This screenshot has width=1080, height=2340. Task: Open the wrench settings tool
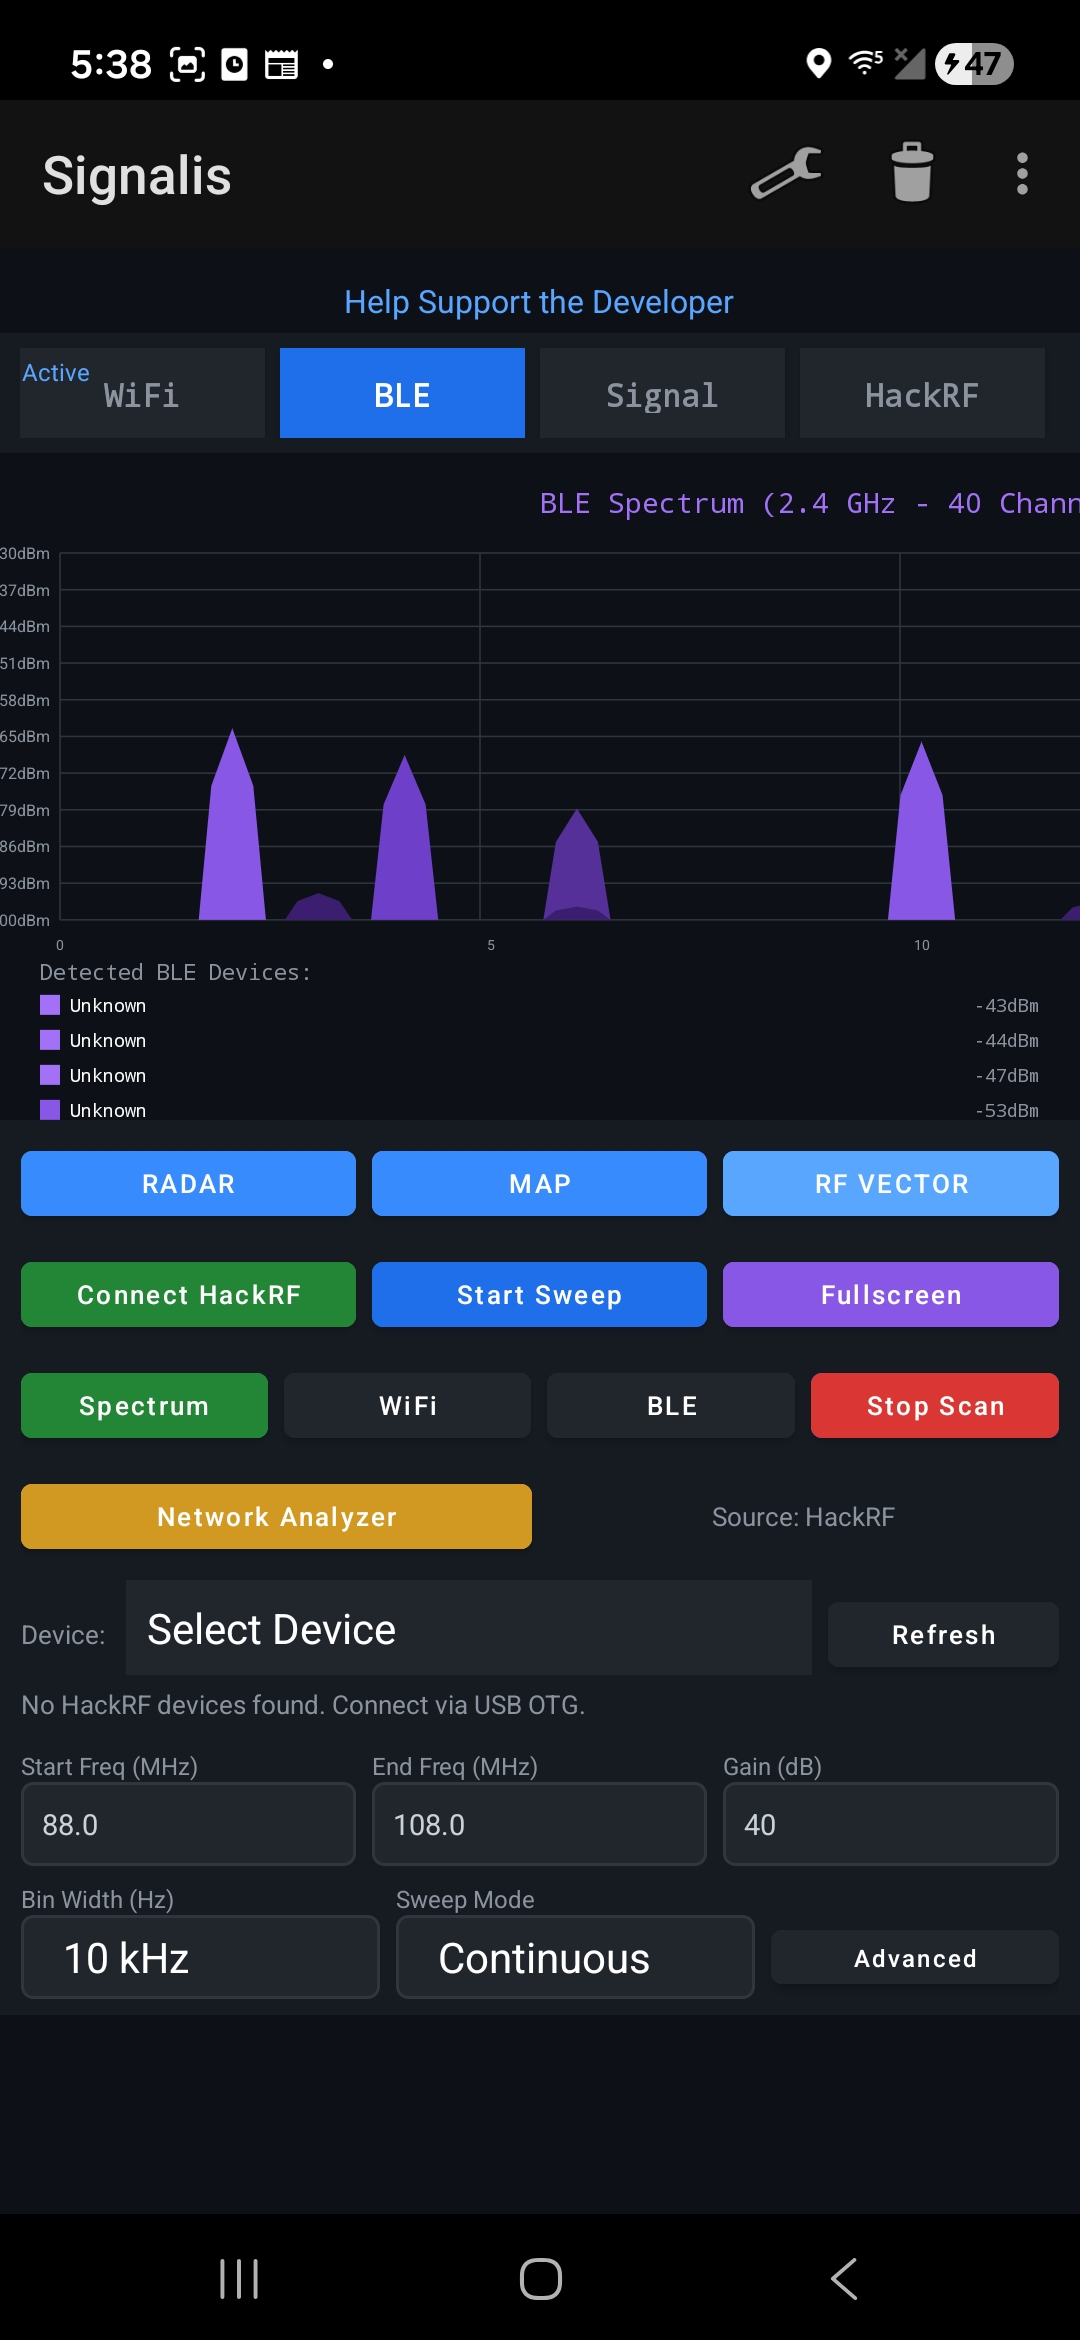coord(787,174)
